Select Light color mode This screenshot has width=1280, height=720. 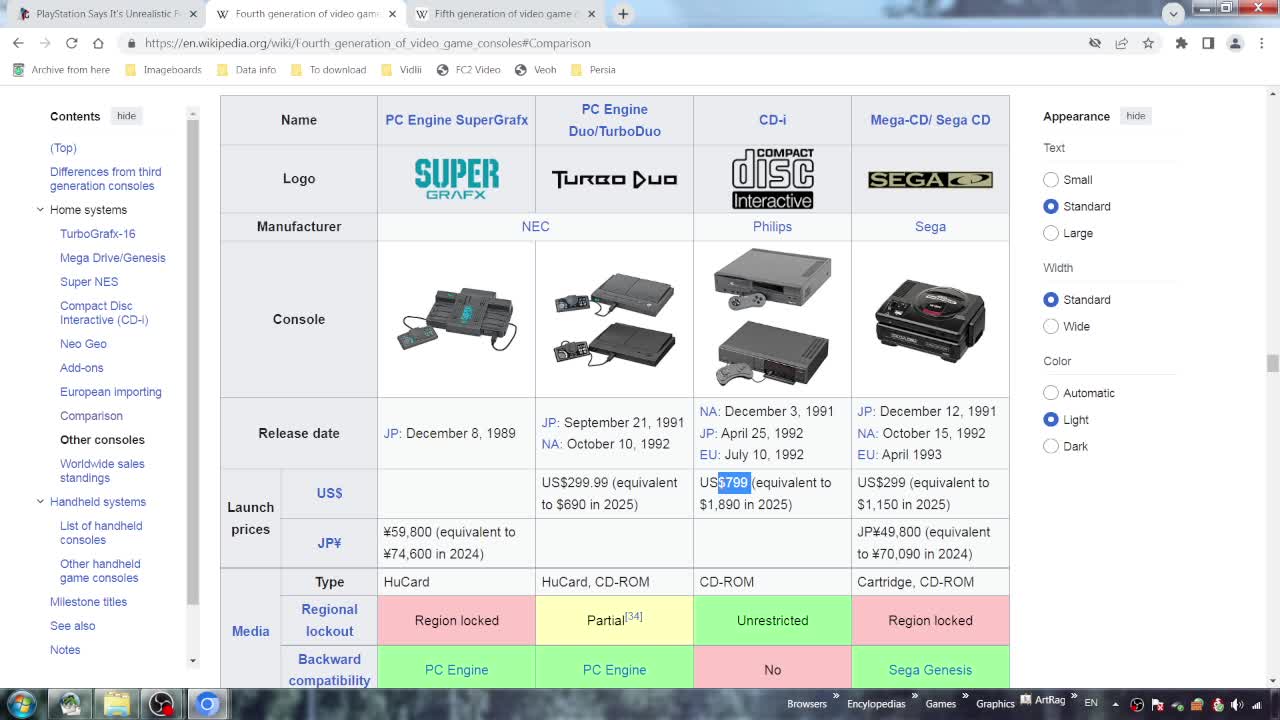pyautogui.click(x=1051, y=420)
